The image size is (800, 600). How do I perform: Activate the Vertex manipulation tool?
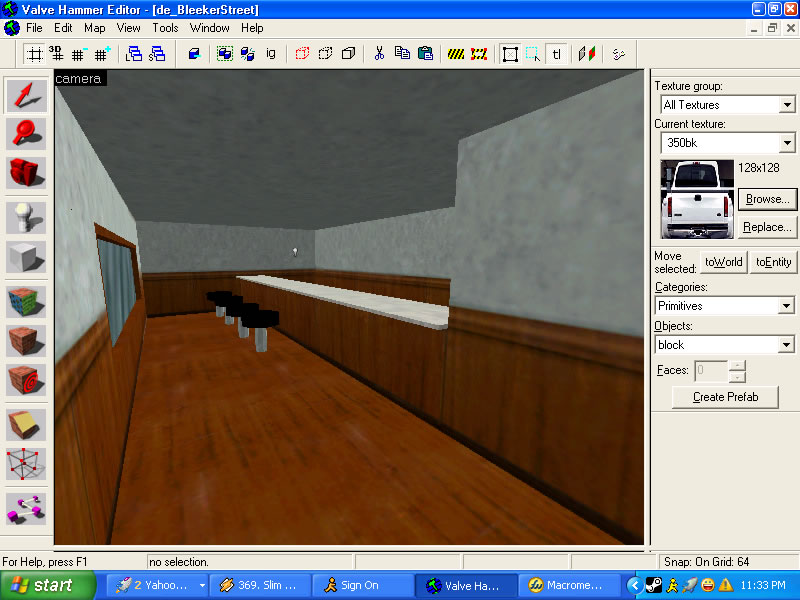click(26, 463)
